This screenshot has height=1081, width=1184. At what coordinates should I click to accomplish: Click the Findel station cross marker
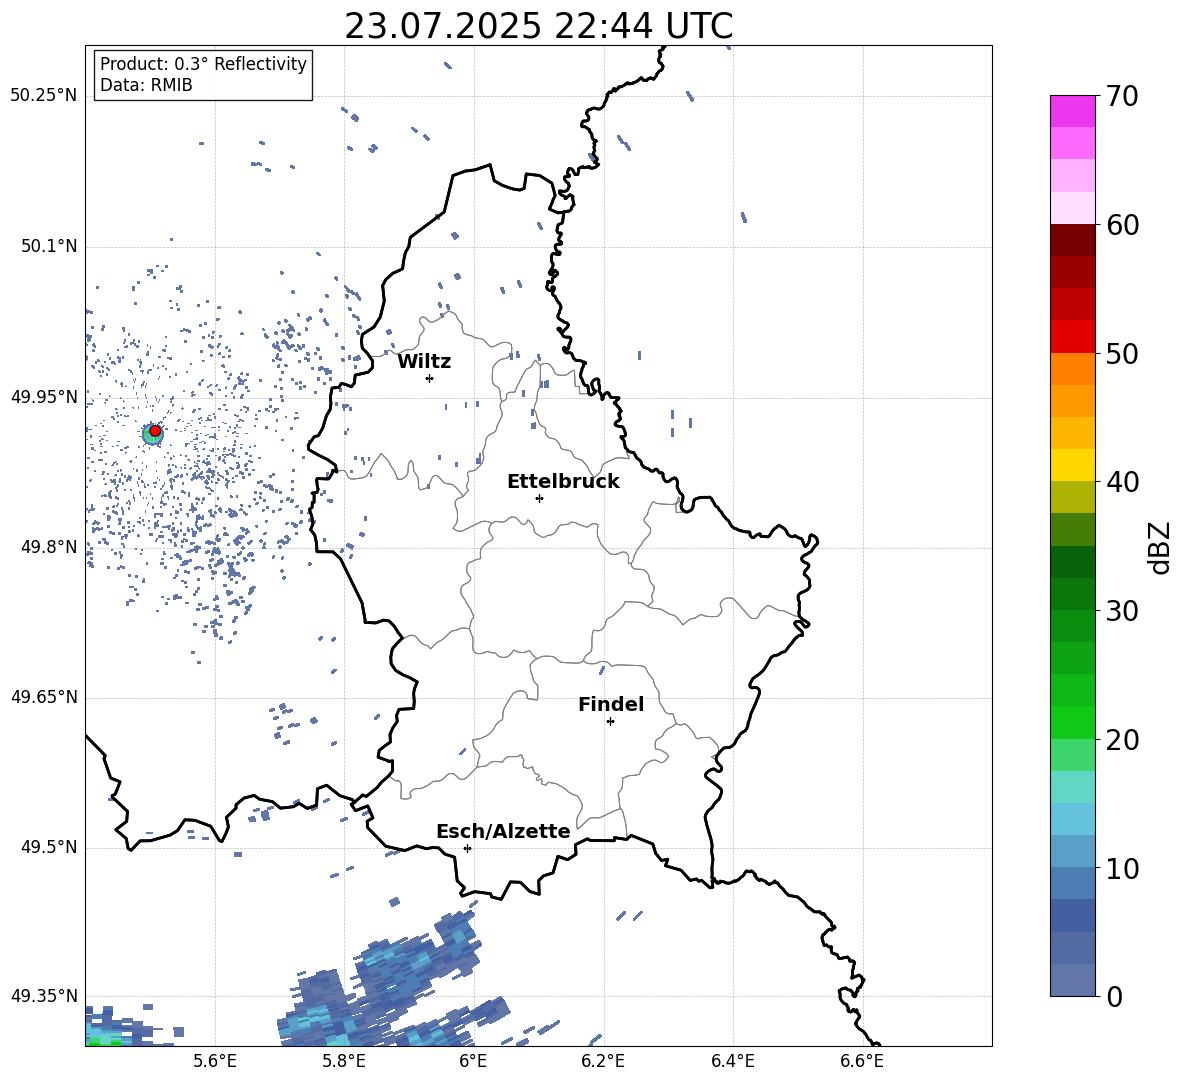click(610, 722)
